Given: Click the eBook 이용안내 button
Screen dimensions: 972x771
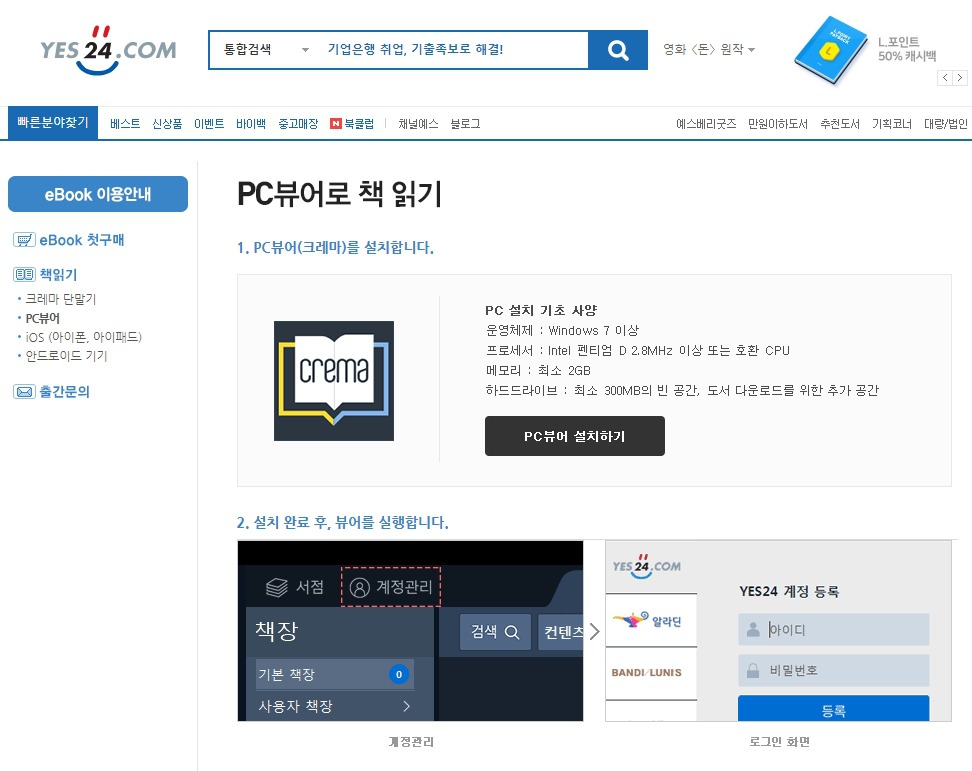Looking at the screenshot, I should point(98,194).
